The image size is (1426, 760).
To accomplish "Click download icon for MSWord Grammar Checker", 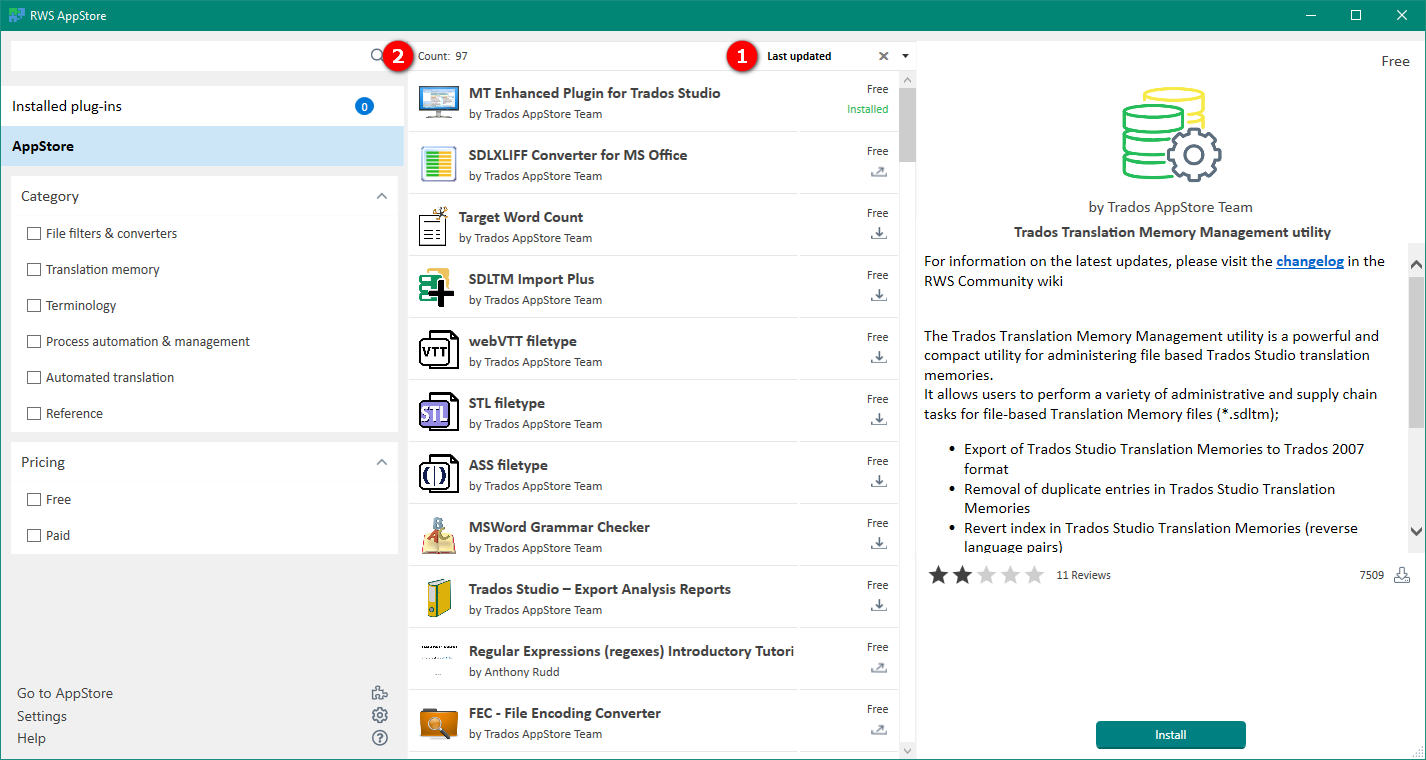I will 878,544.
